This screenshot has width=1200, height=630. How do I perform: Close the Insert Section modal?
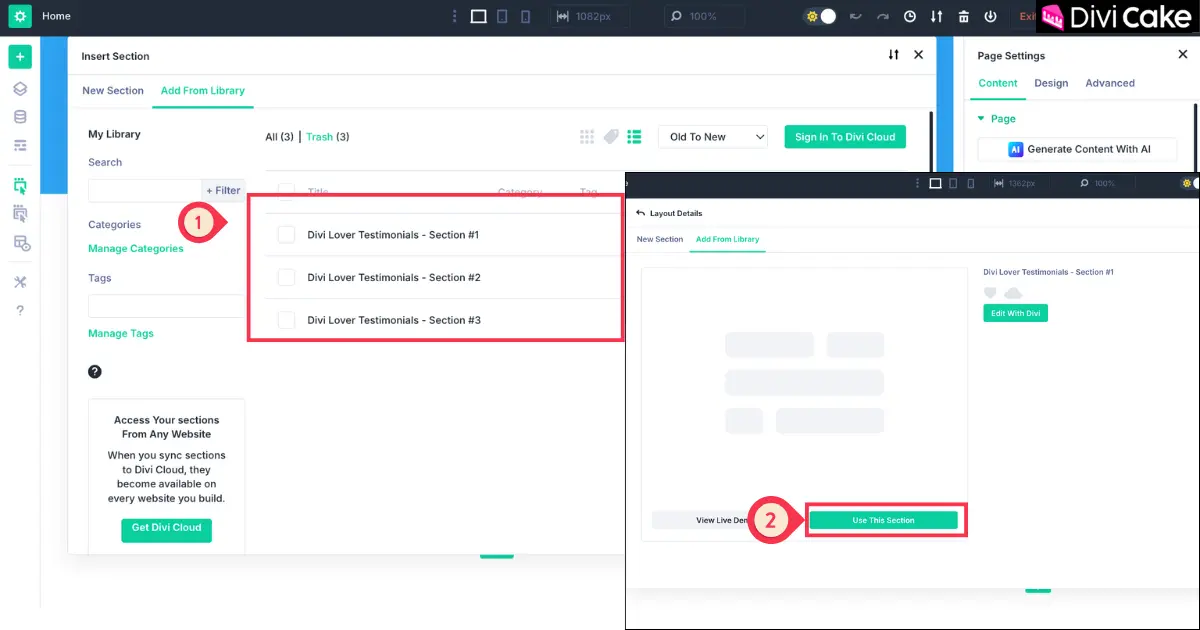(918, 55)
